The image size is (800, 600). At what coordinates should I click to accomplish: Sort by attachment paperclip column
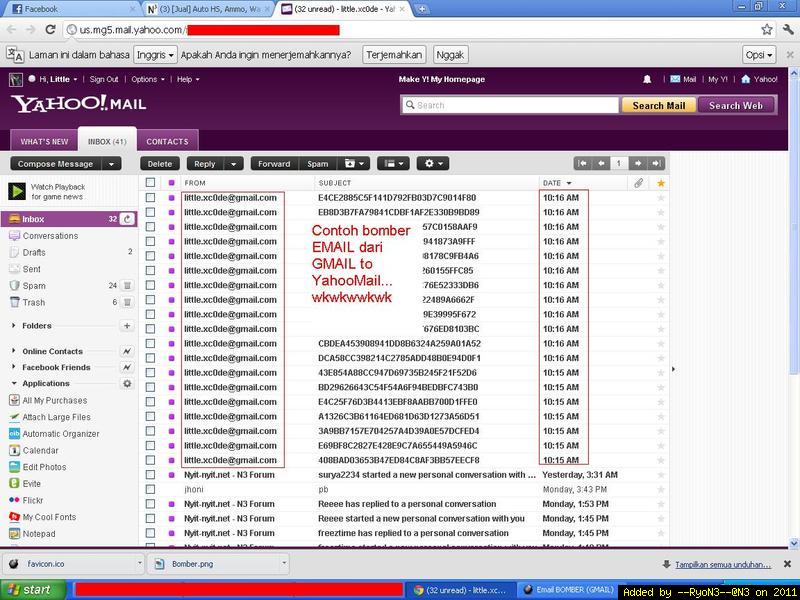click(638, 183)
